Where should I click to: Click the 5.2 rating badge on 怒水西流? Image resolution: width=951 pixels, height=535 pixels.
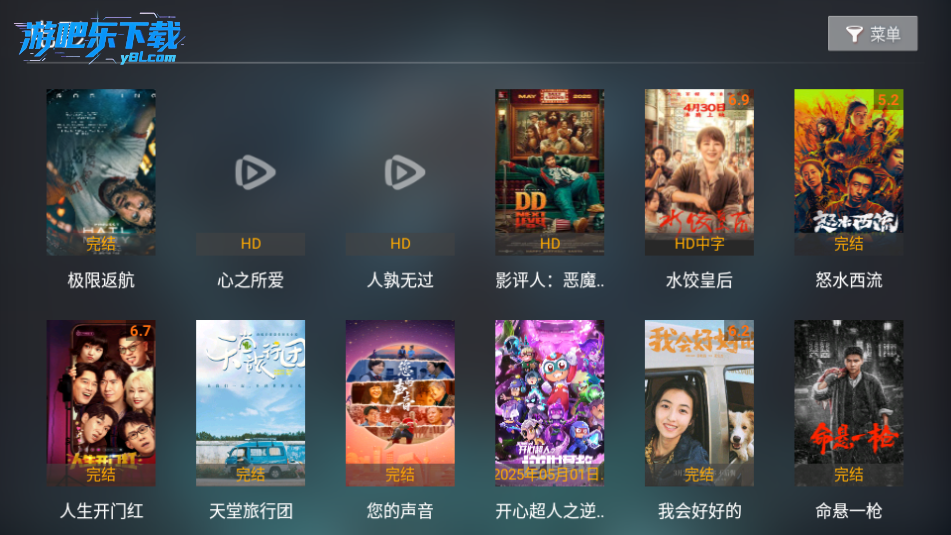click(x=889, y=99)
